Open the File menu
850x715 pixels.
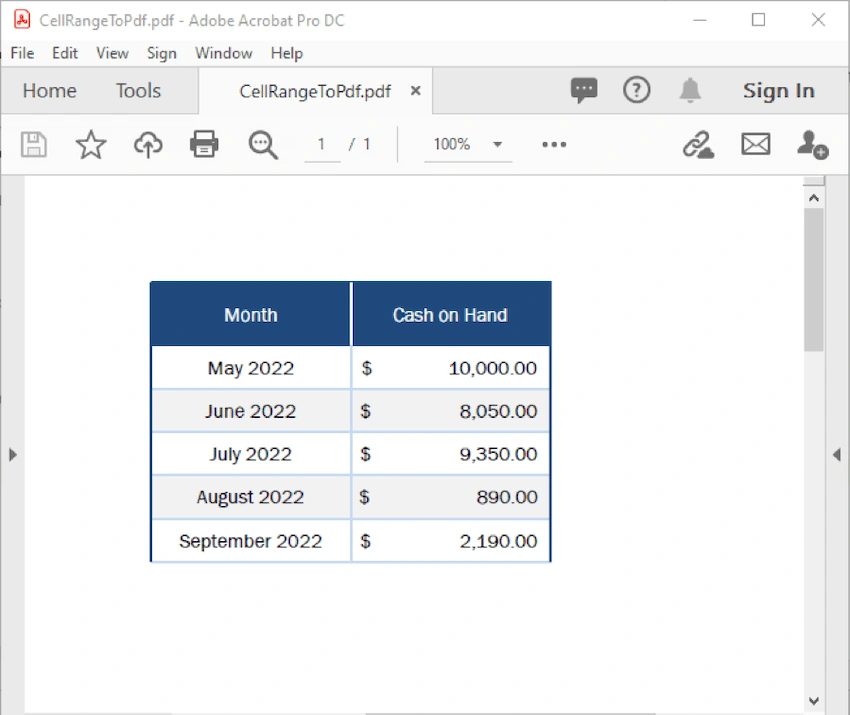22,53
